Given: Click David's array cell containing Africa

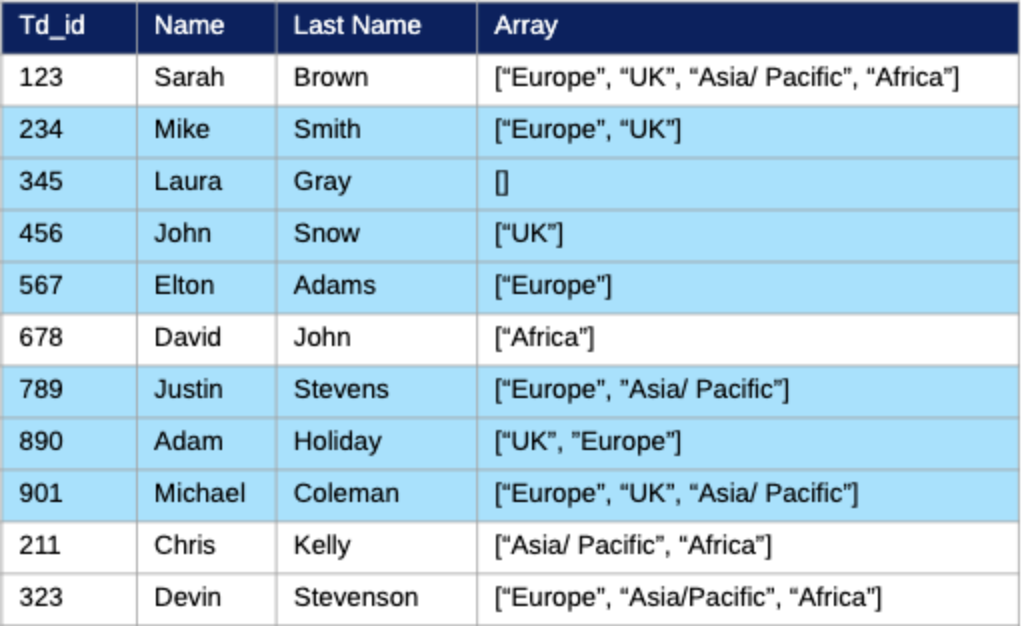Looking at the screenshot, I should [x=544, y=338].
